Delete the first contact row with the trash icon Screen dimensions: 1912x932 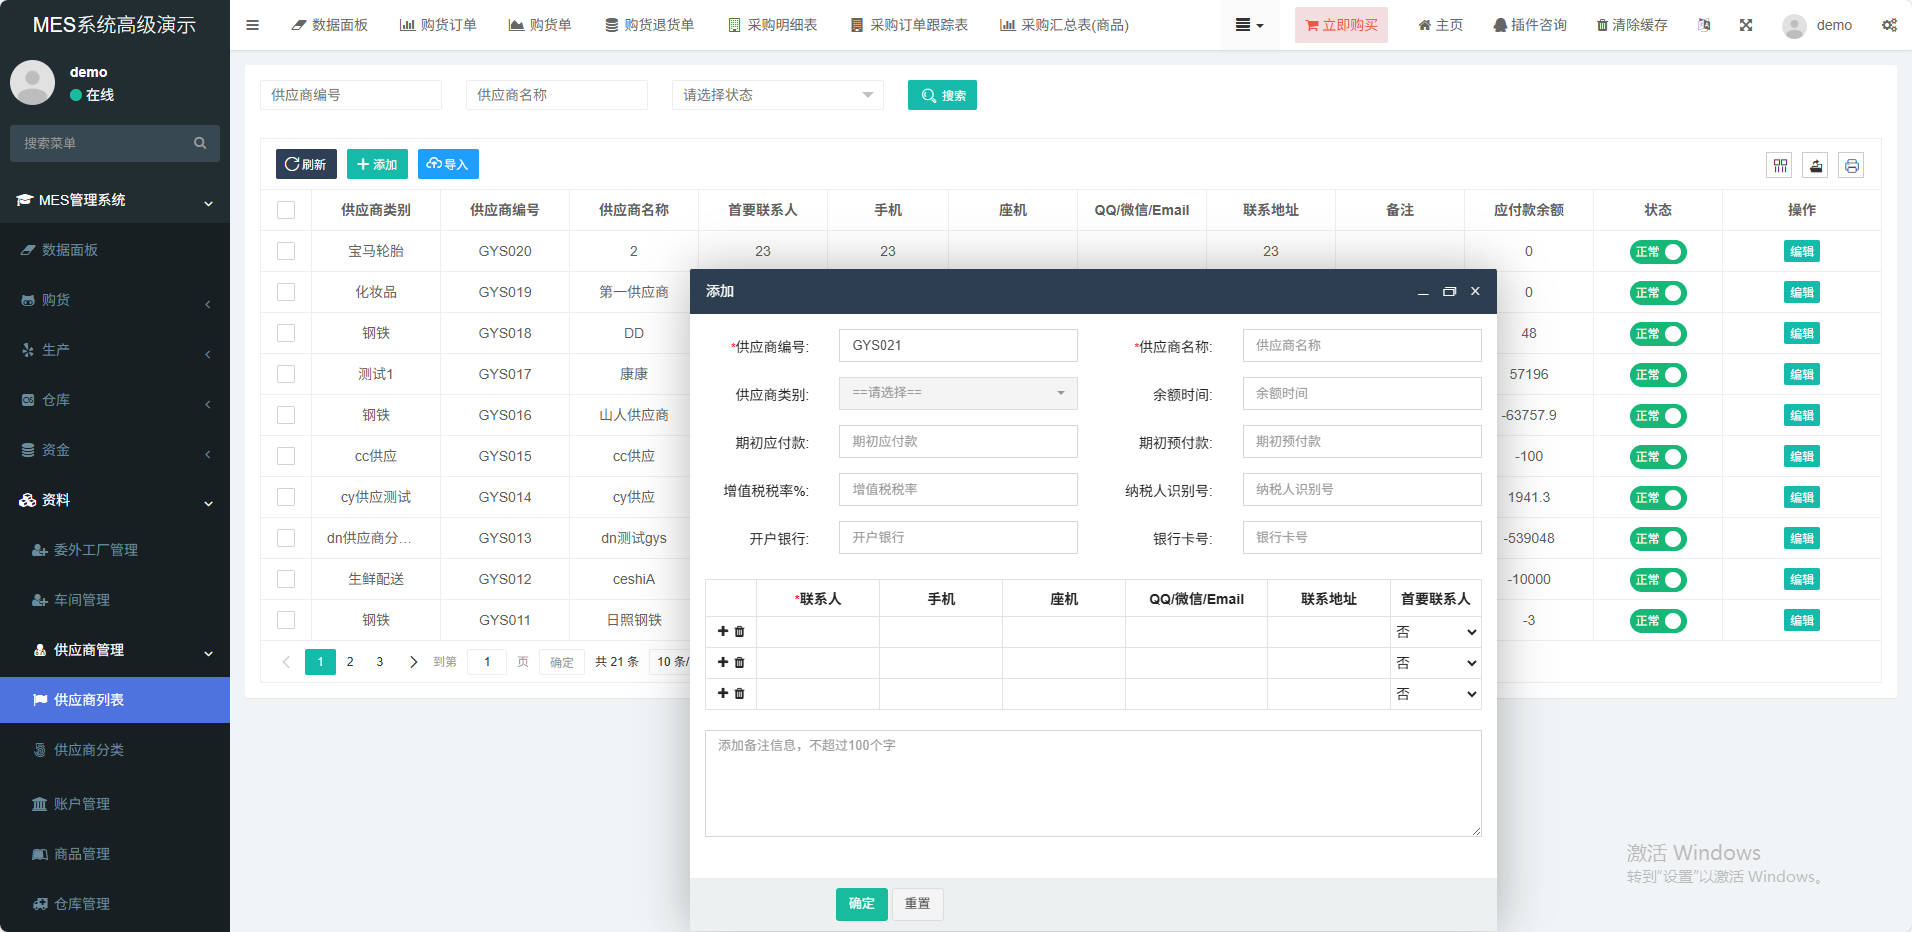pyautogui.click(x=740, y=632)
